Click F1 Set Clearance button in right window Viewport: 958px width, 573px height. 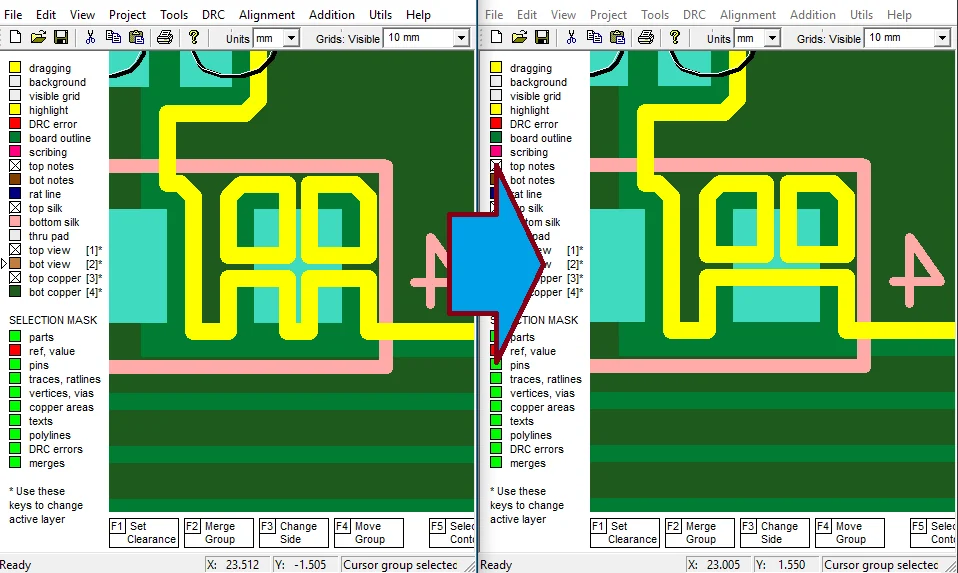click(625, 533)
